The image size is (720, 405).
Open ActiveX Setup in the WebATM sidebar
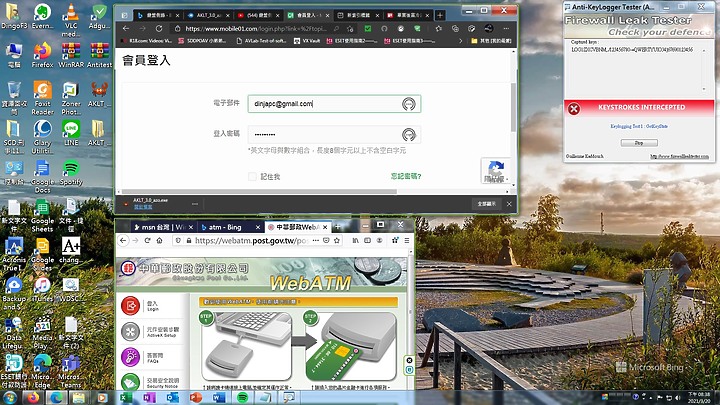tap(130, 331)
